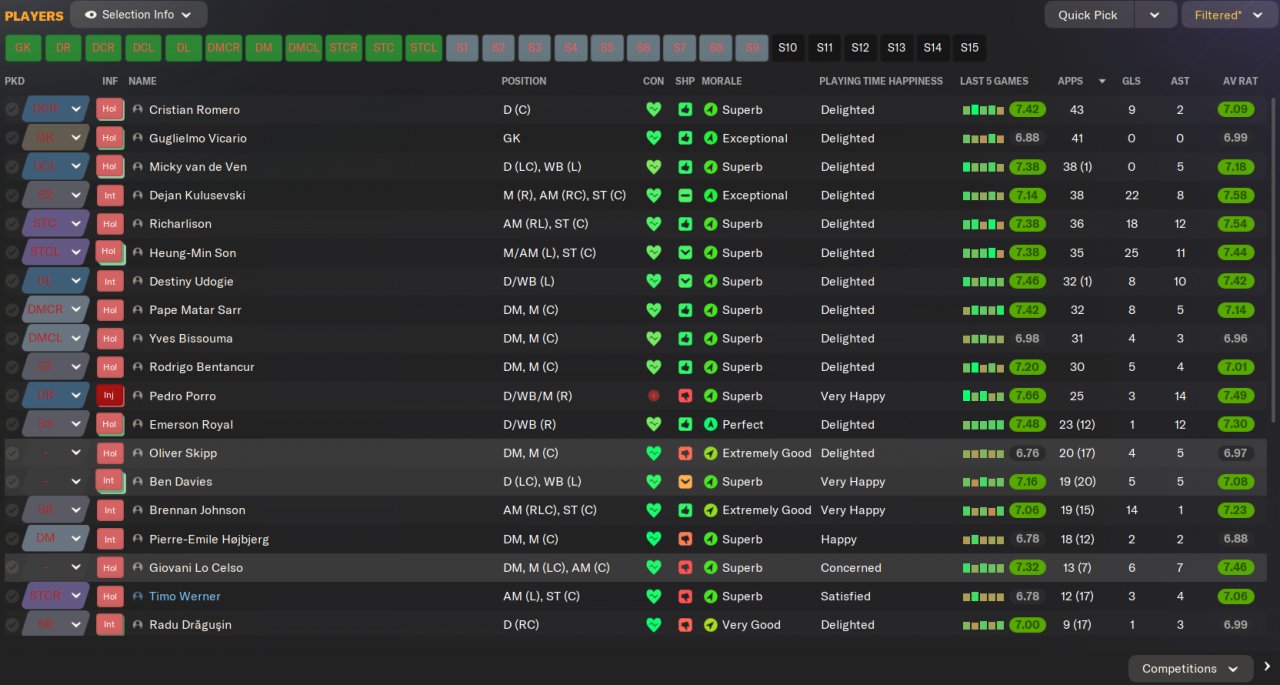
Task: Click Oliver Skipp's red sharpness icon
Action: tap(685, 453)
